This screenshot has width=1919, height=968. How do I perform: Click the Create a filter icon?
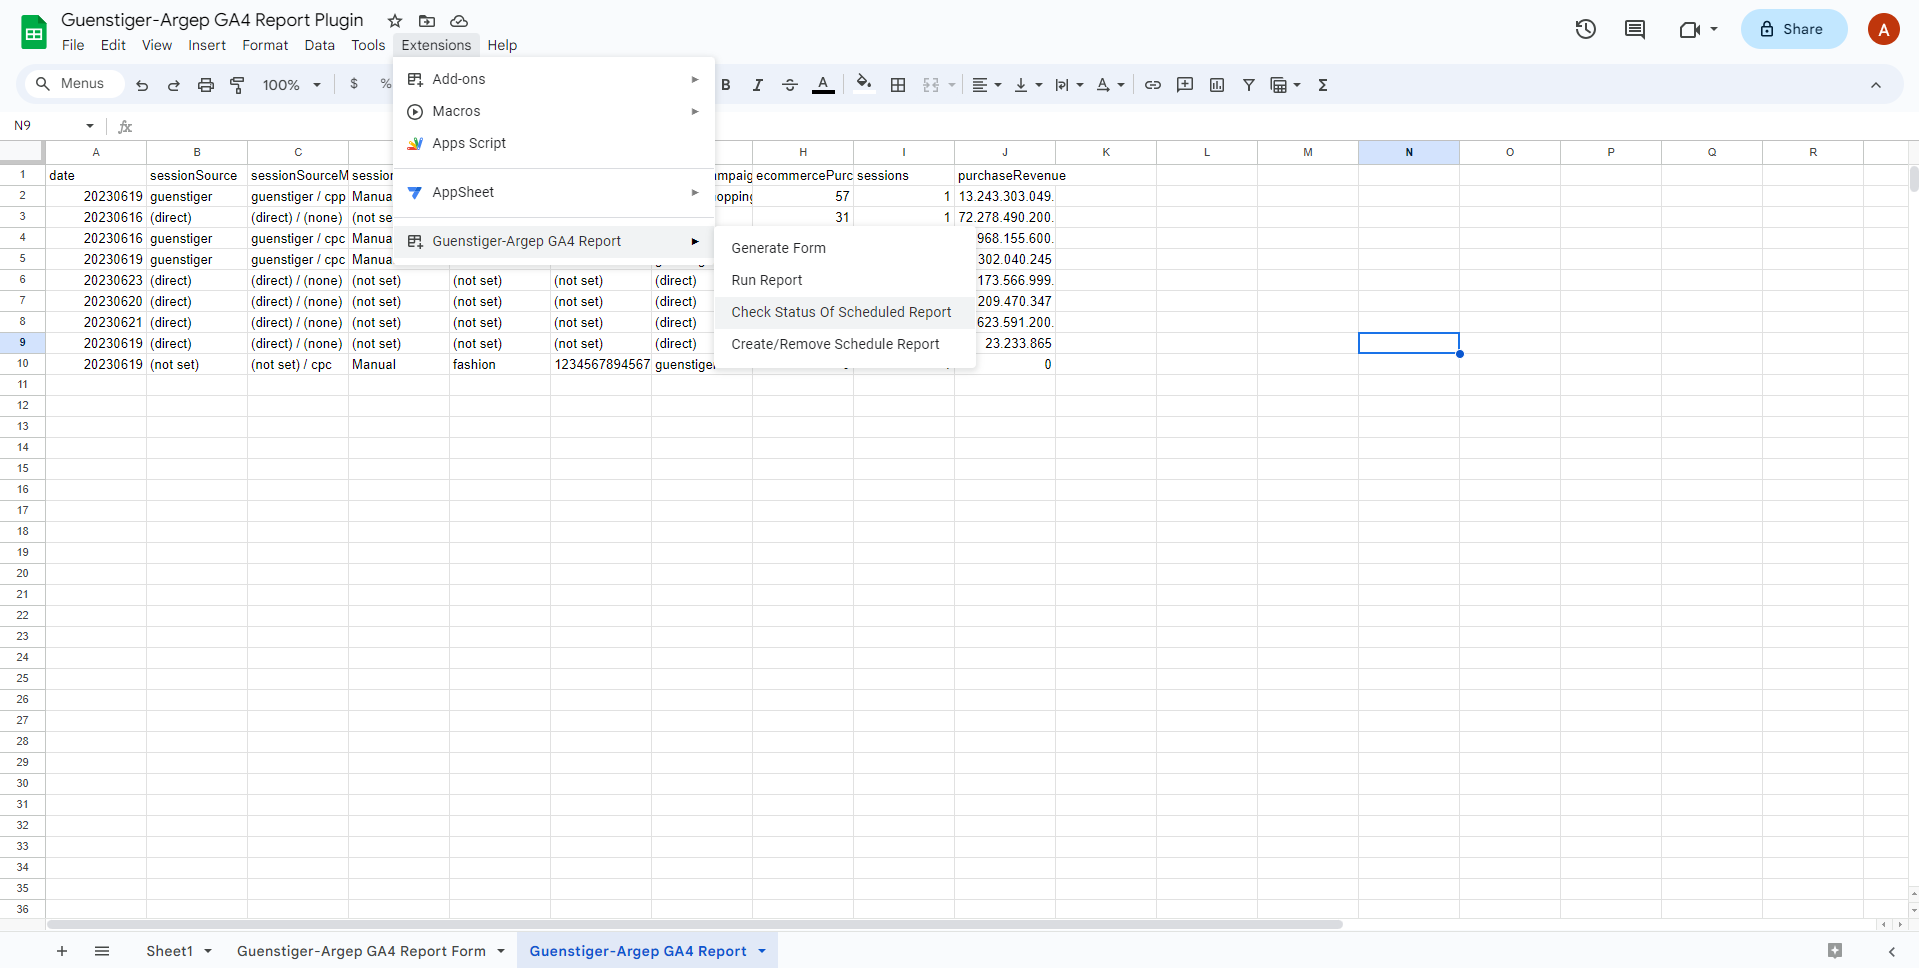(x=1249, y=85)
